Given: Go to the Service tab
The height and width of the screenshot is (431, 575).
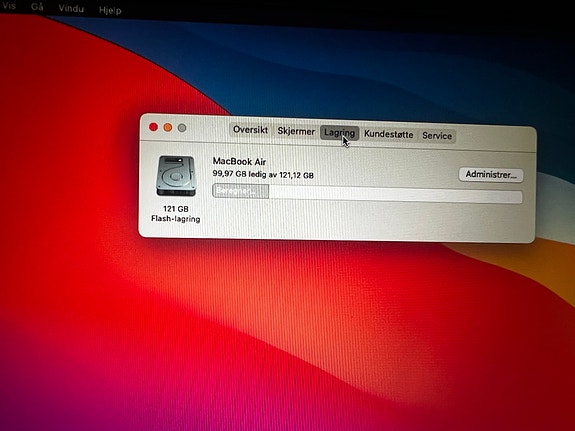Looking at the screenshot, I should (x=437, y=136).
